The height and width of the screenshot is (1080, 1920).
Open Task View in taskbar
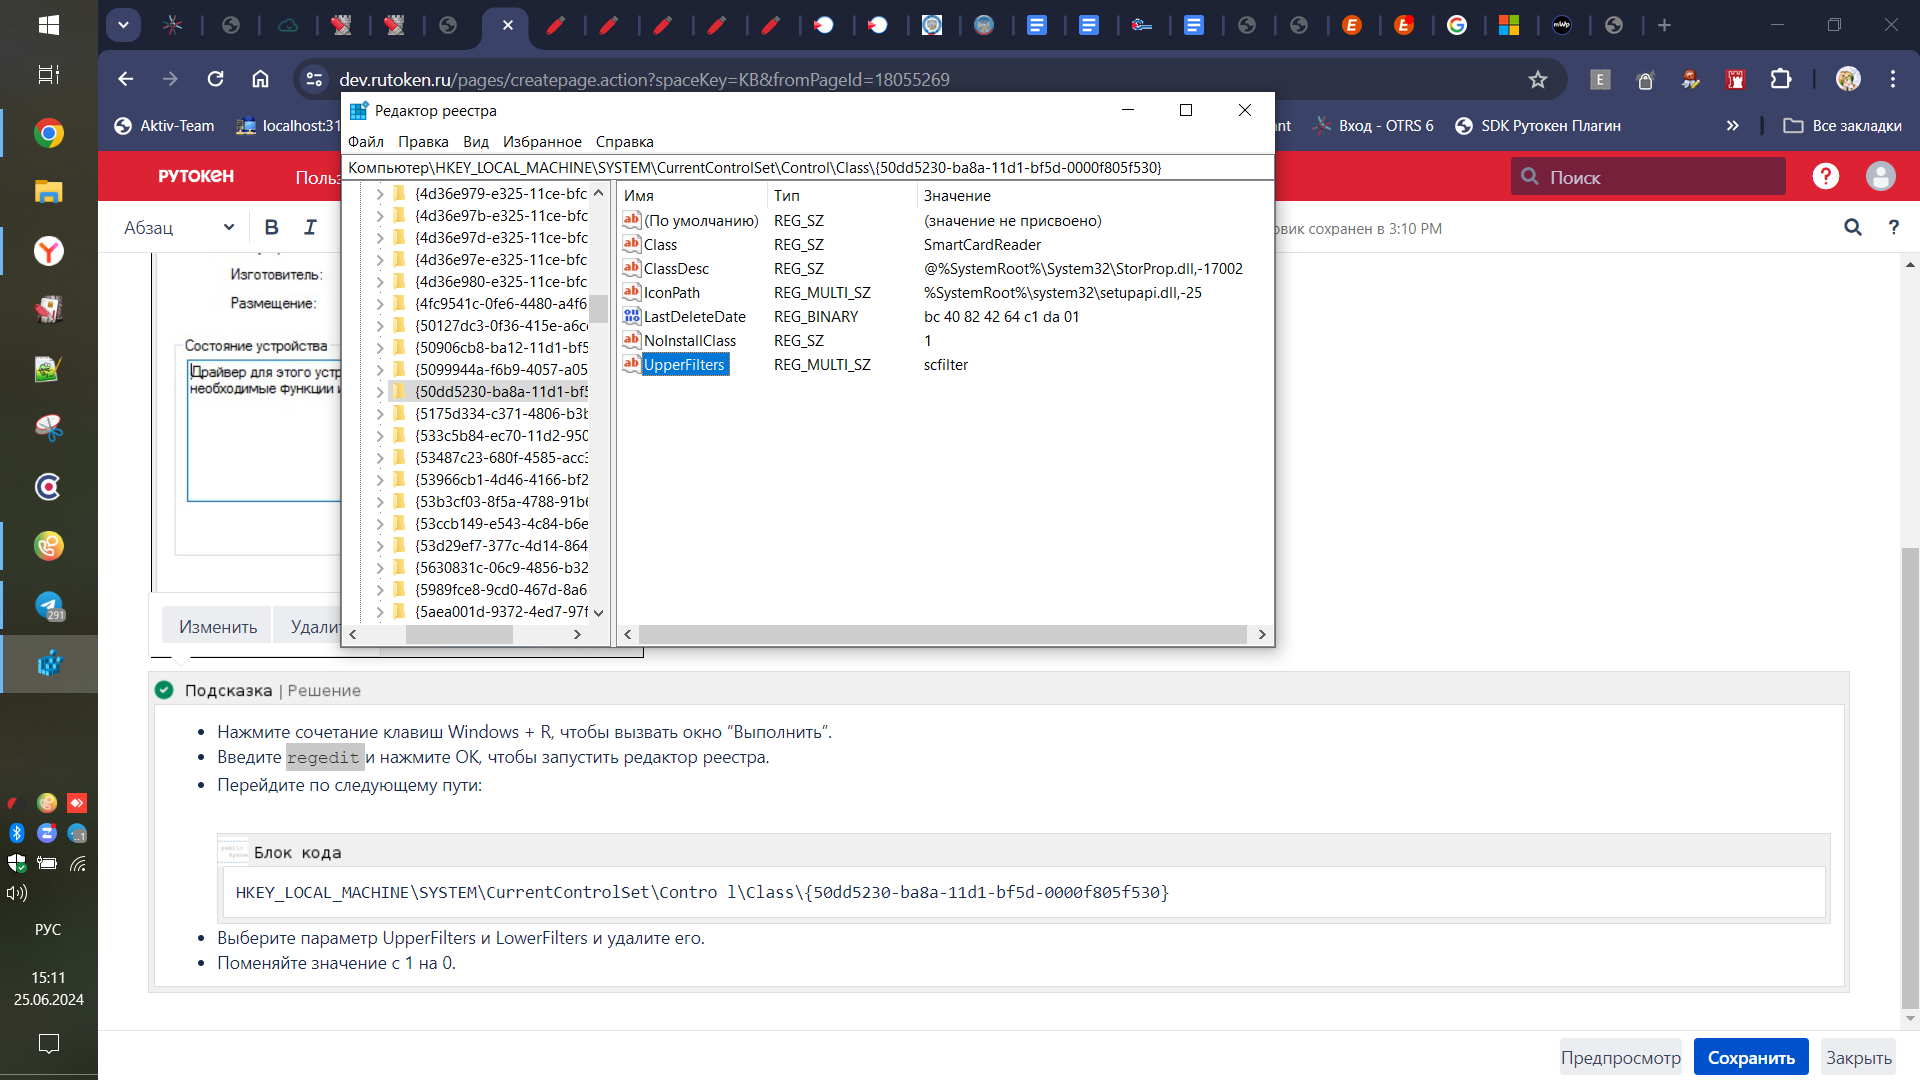click(x=48, y=75)
